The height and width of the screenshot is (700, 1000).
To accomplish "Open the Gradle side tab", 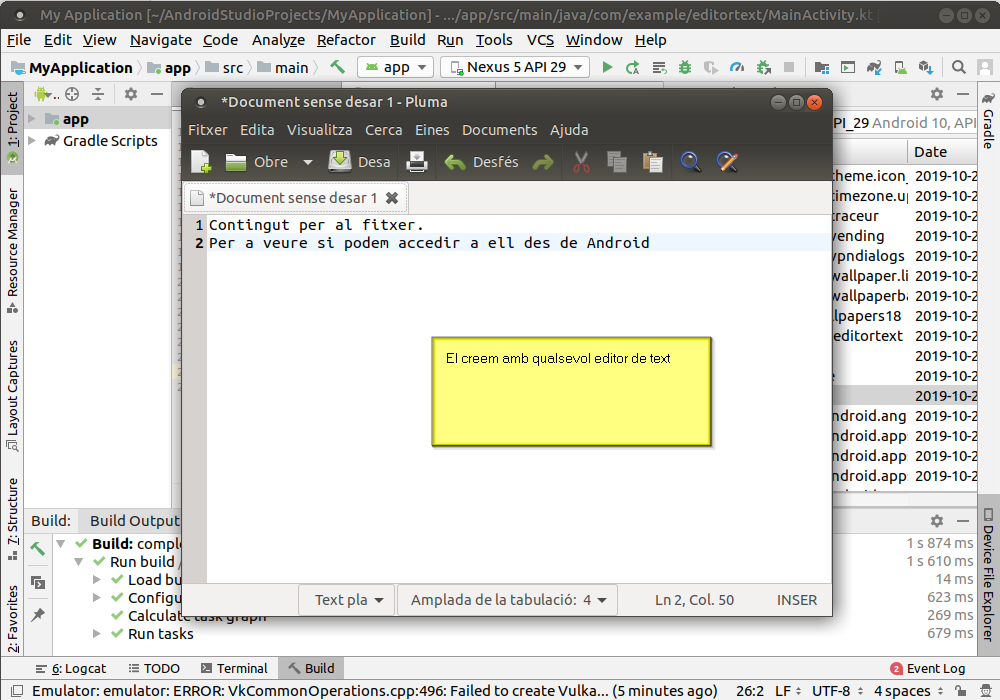I will (988, 120).
